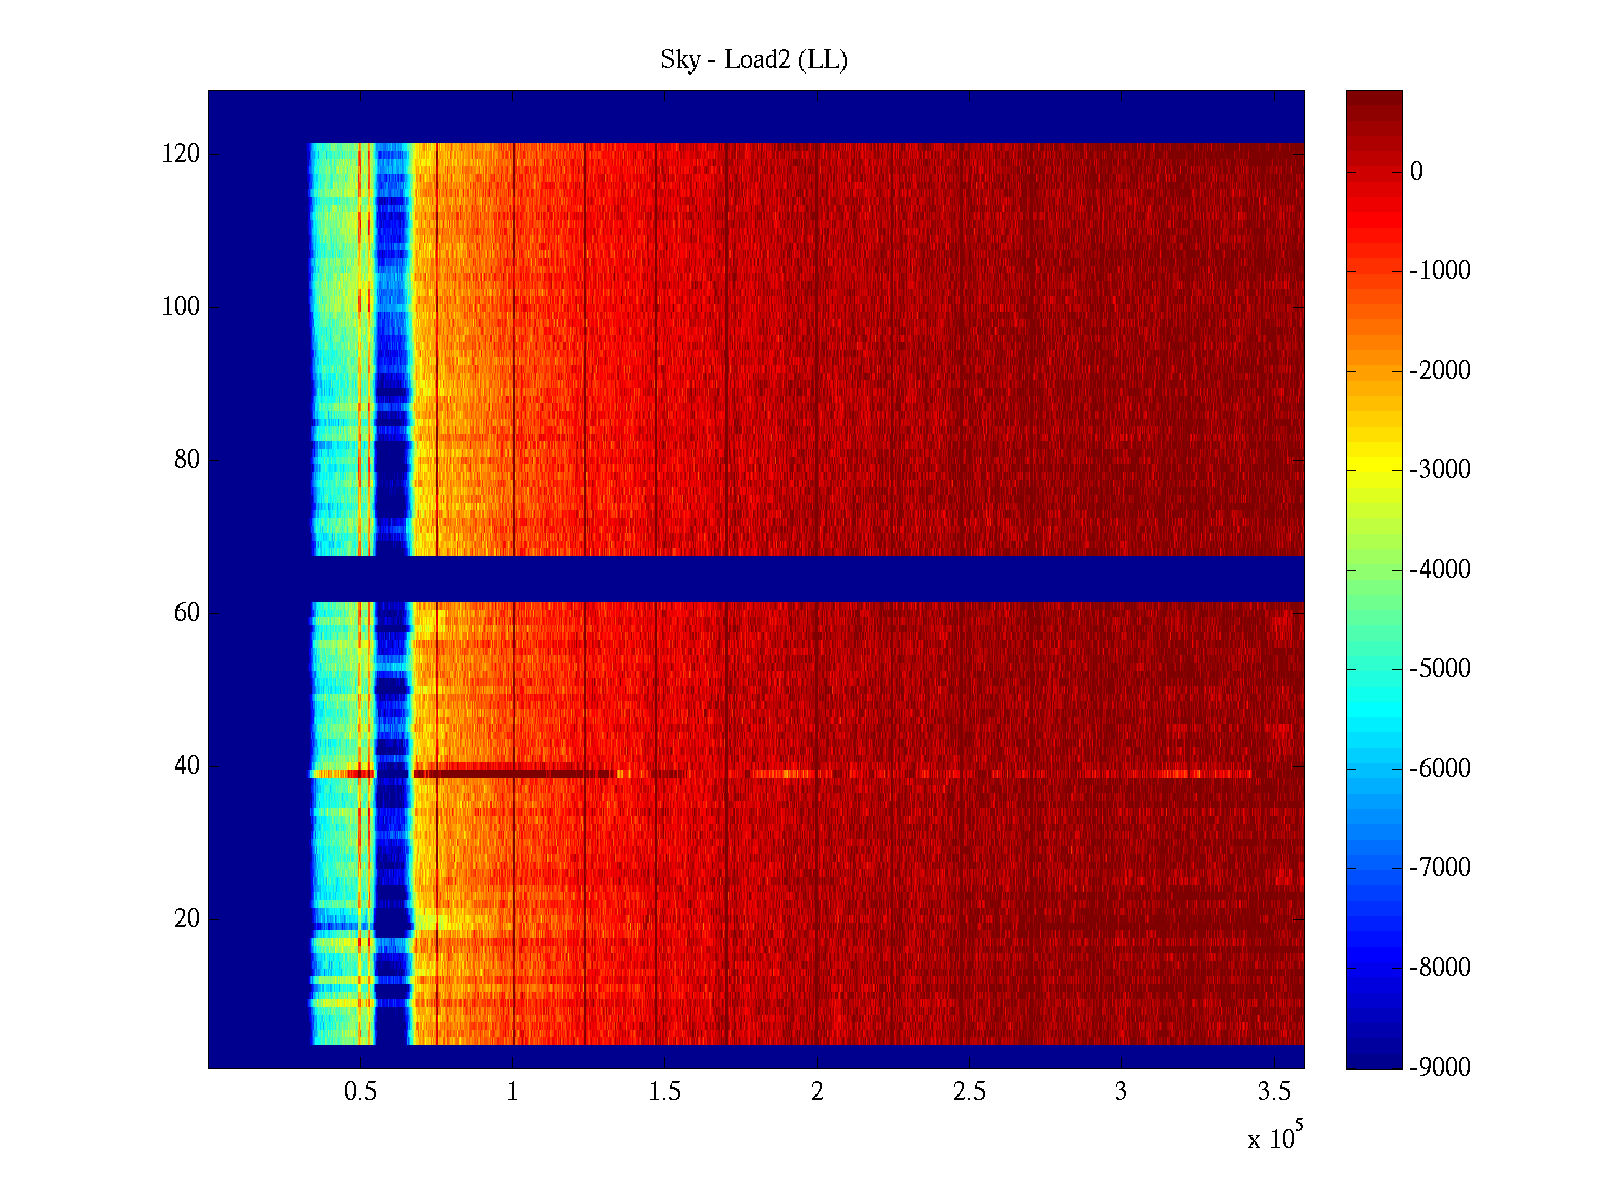This screenshot has height=1200, width=1600.
Task: Click the x-axis tick label 3.5
Action: [x=1273, y=1092]
